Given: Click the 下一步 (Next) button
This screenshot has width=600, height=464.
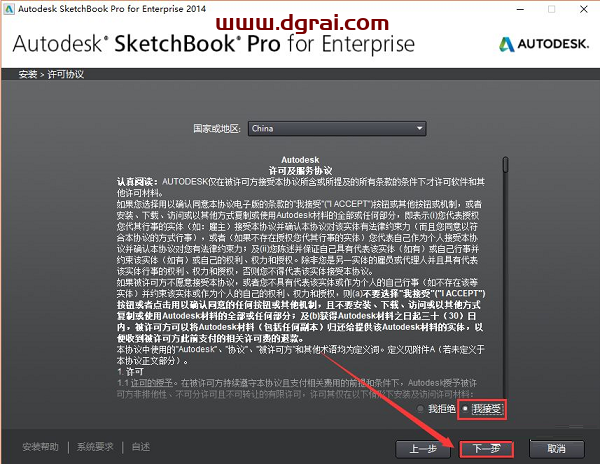Looking at the screenshot, I should 486,449.
